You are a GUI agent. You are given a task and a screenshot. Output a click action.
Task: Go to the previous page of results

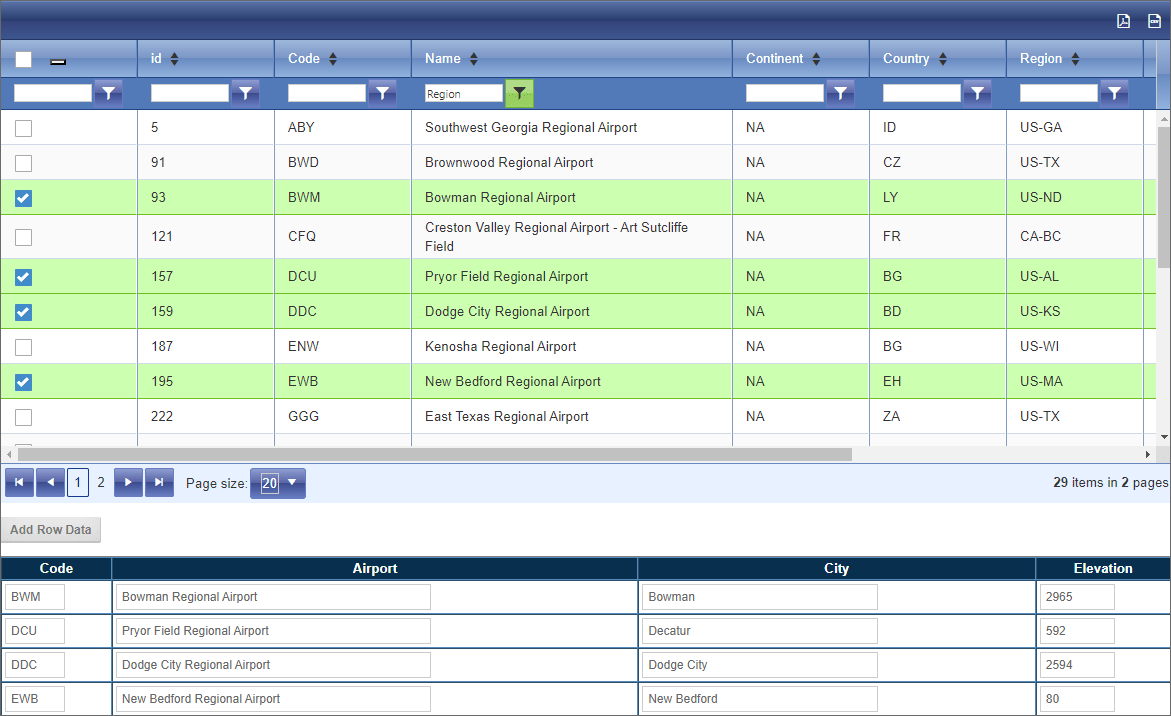[x=50, y=482]
